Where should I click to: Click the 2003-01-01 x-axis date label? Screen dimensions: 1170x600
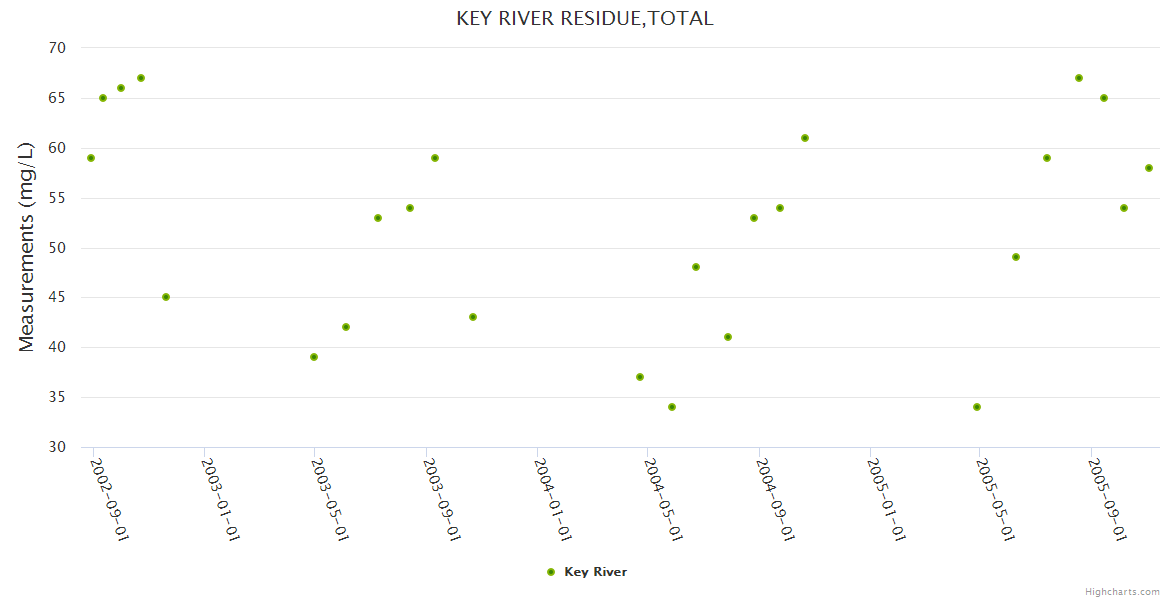(220, 499)
